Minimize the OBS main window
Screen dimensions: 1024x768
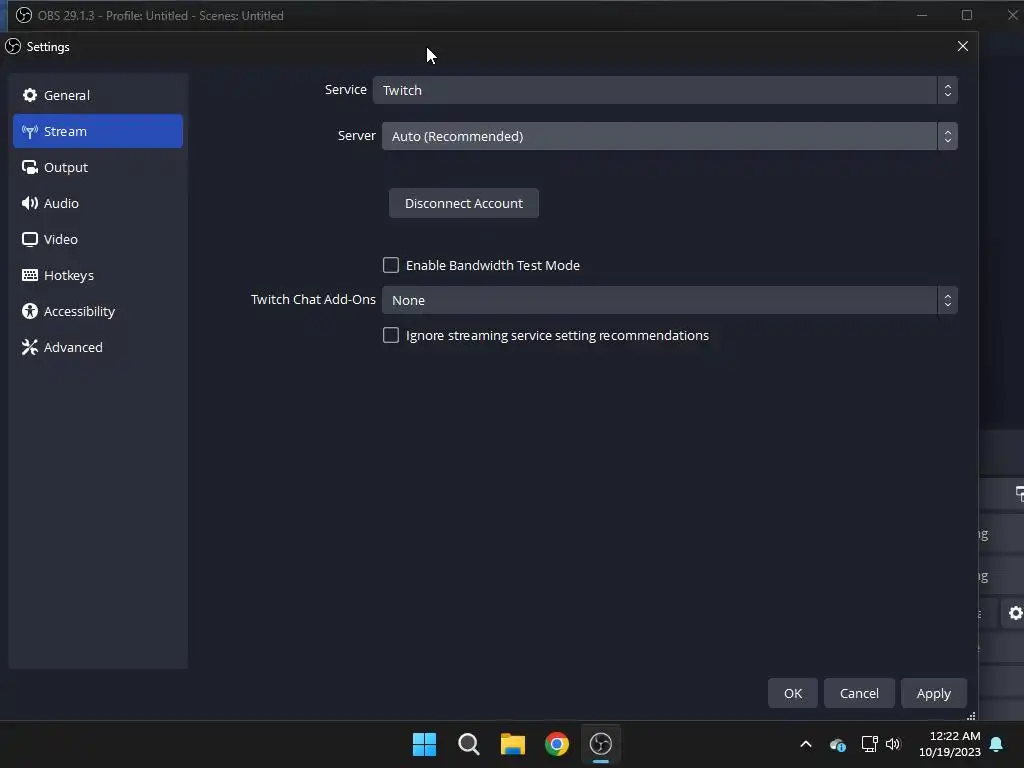921,15
